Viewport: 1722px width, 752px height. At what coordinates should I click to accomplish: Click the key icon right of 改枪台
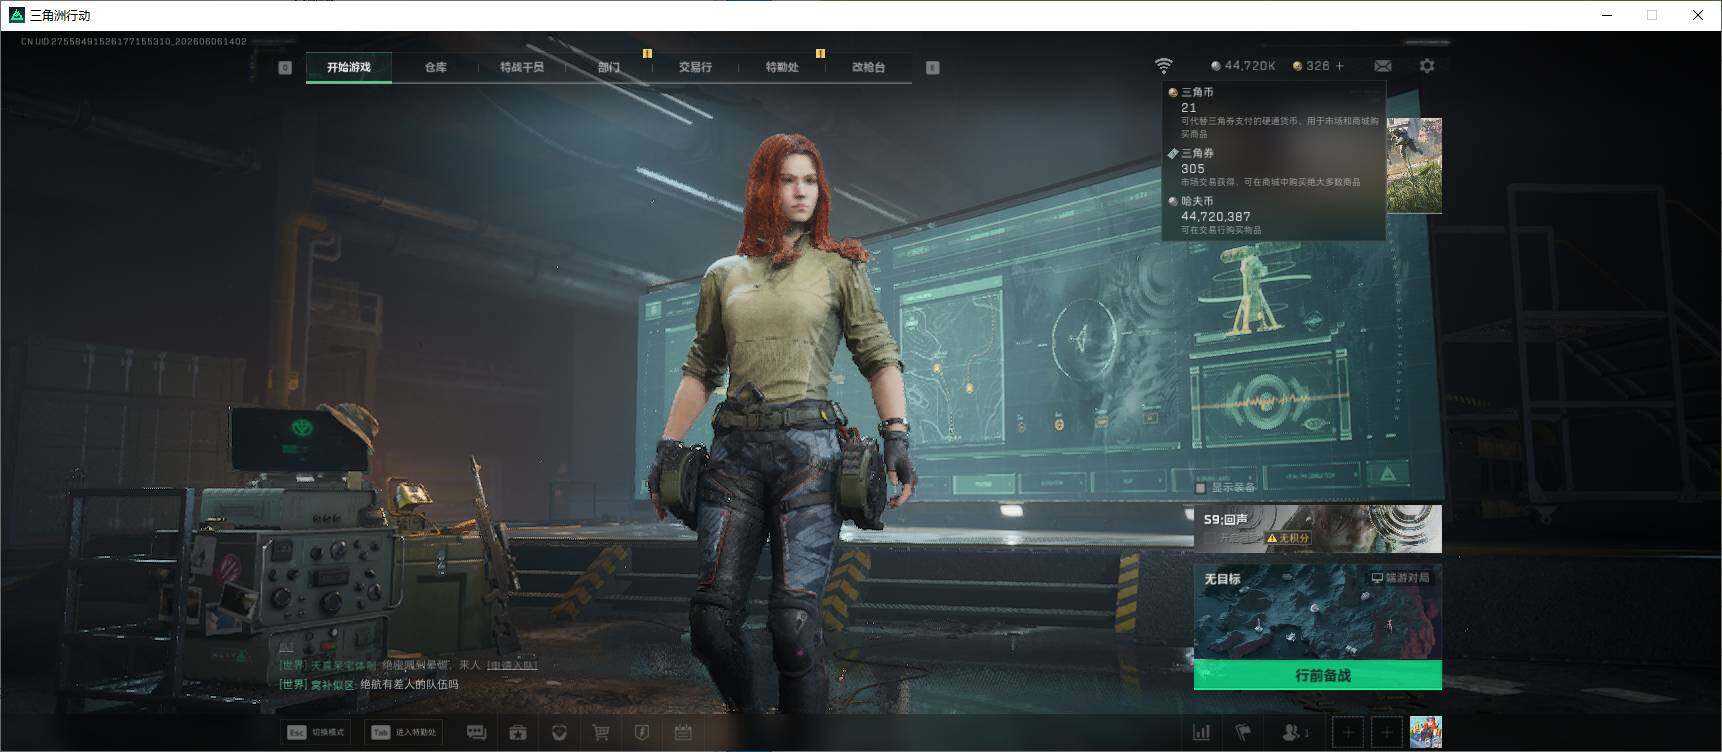[x=932, y=67]
